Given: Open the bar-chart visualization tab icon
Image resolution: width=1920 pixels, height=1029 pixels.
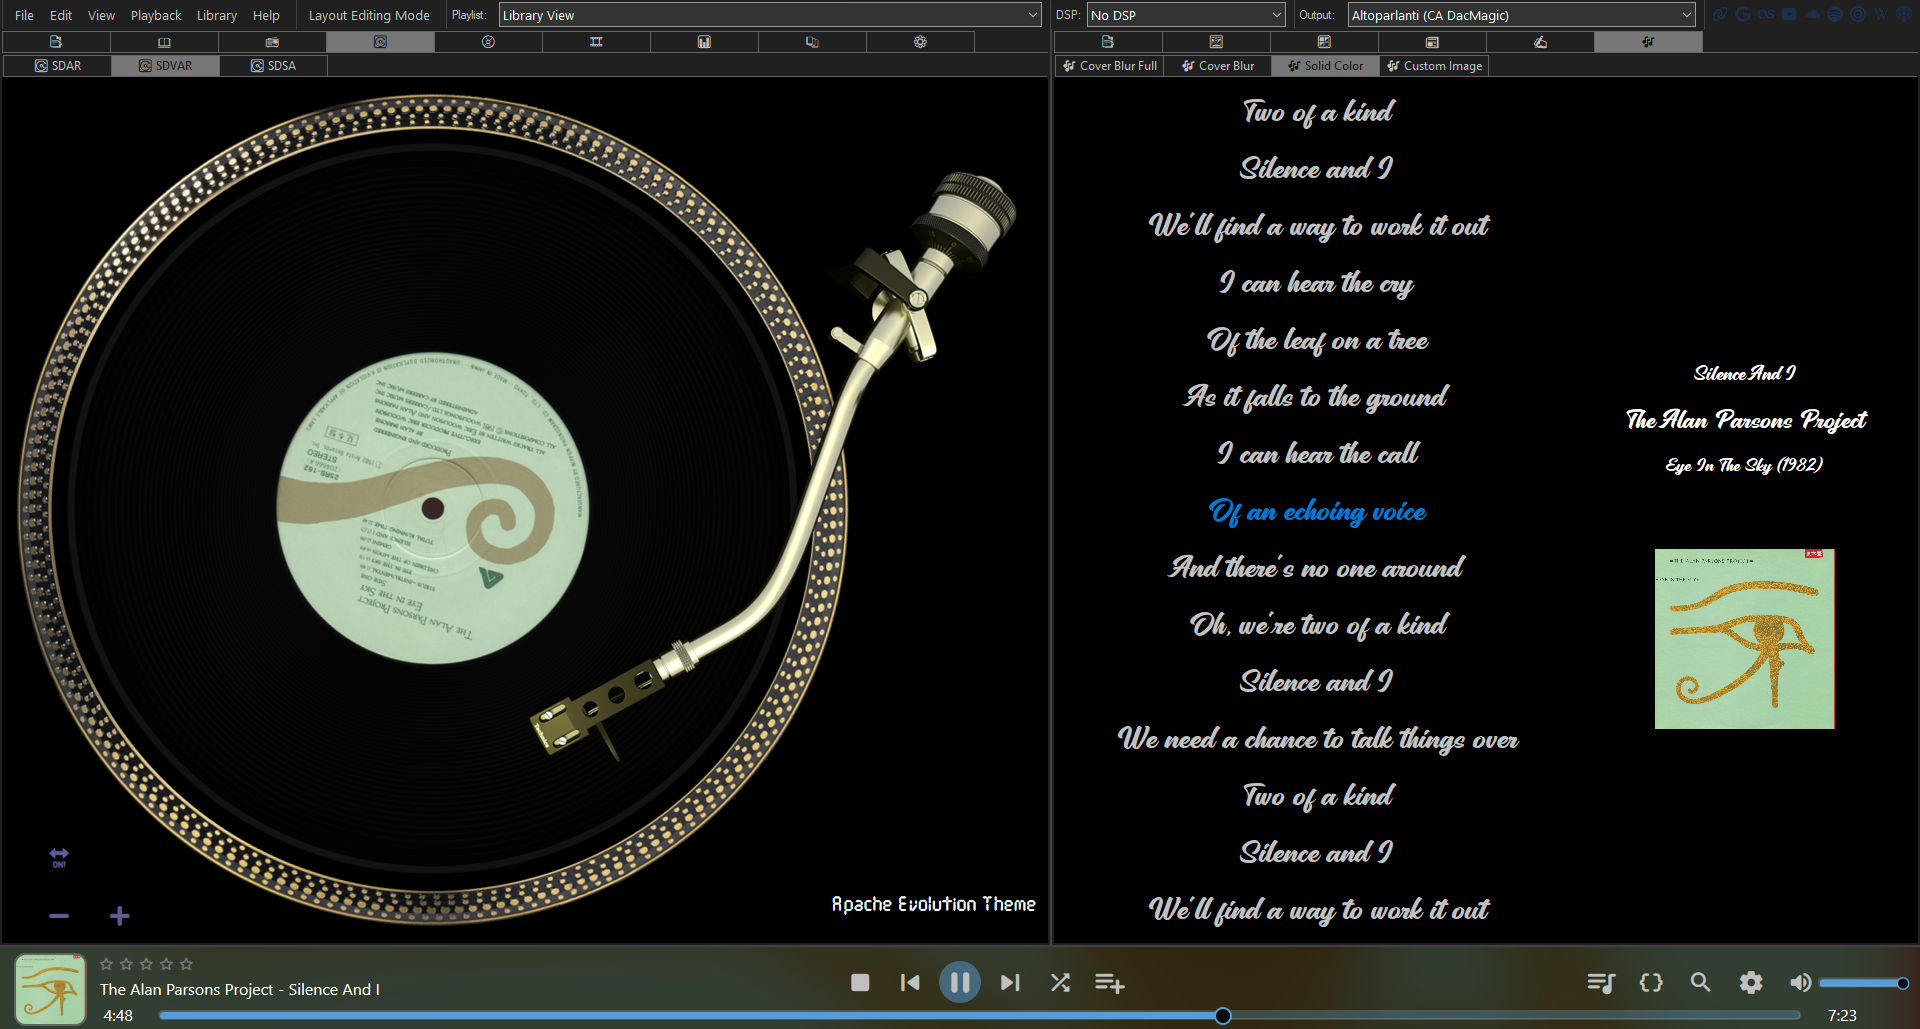Looking at the screenshot, I should tap(704, 42).
